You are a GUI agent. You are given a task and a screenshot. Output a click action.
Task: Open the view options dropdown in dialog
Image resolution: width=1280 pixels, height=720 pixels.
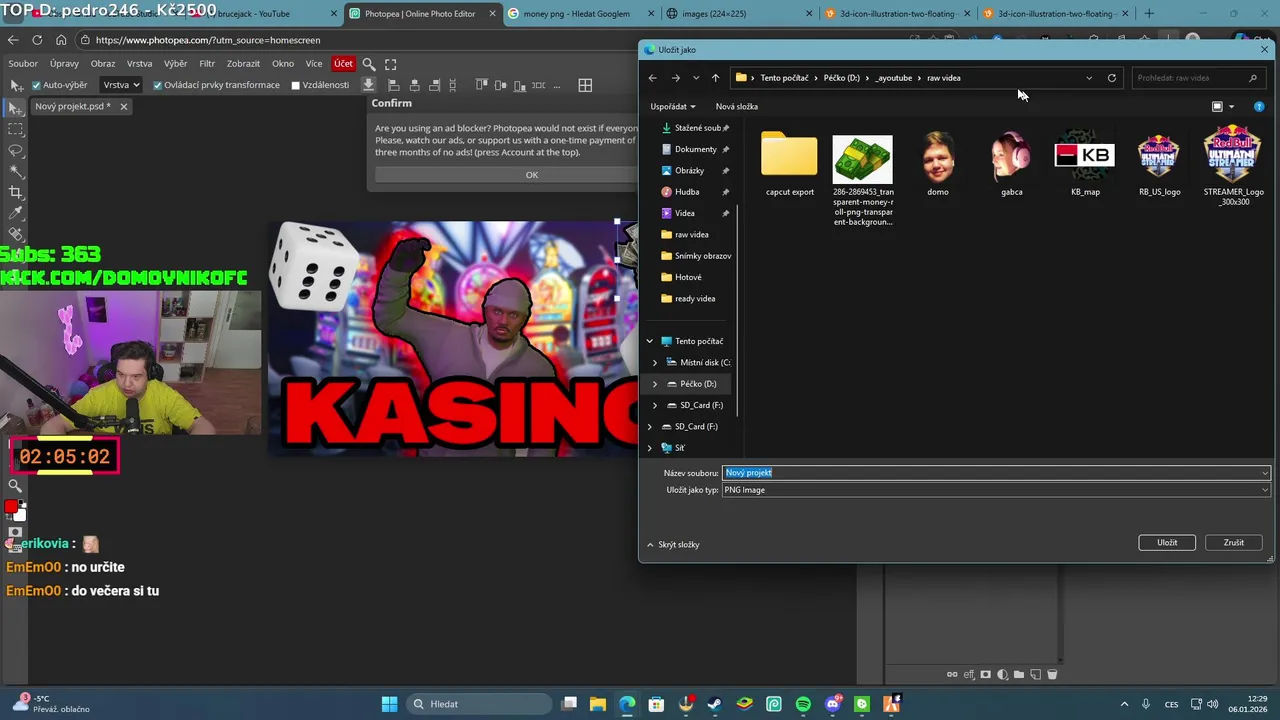pos(1231,106)
